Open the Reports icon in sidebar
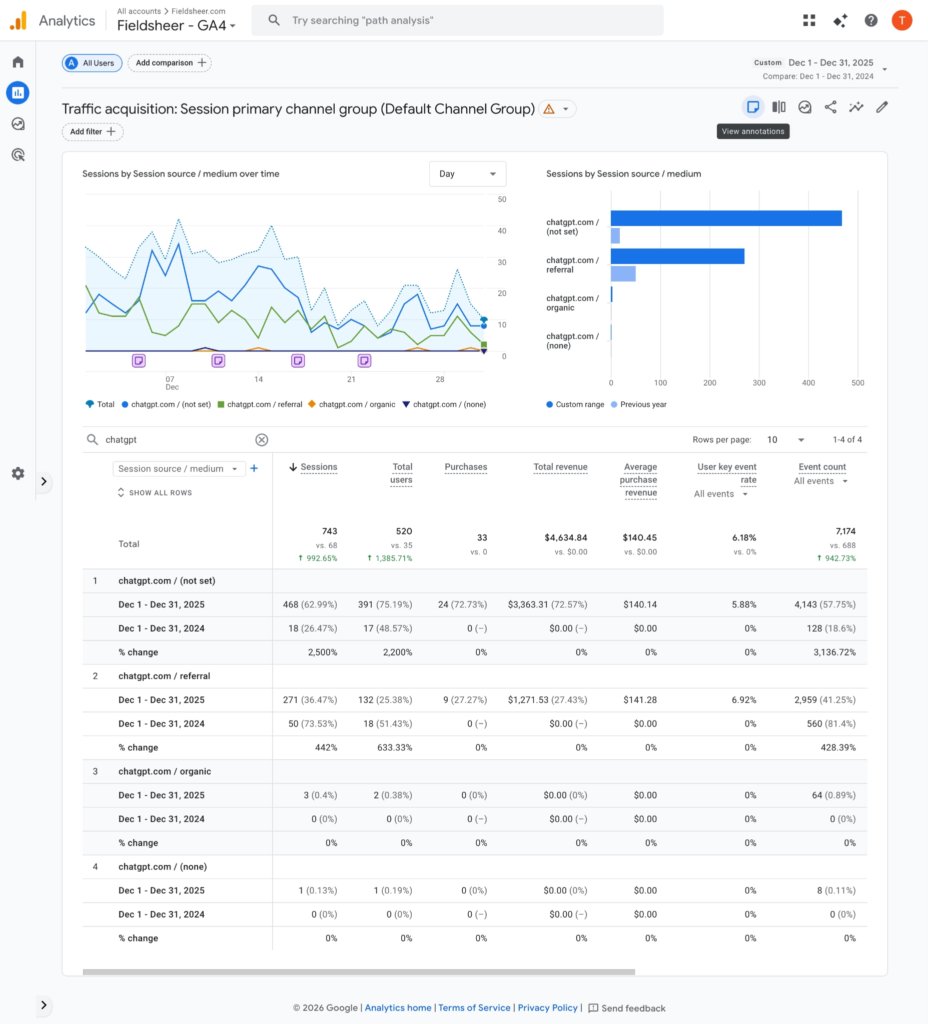Image resolution: width=928 pixels, height=1024 pixels. click(x=18, y=93)
